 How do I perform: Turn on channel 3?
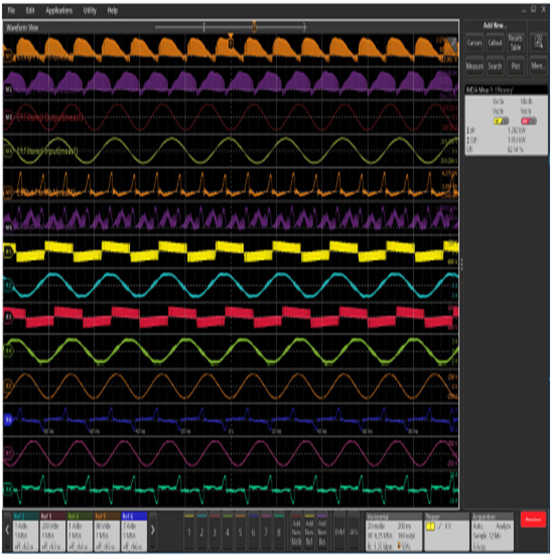(x=215, y=532)
